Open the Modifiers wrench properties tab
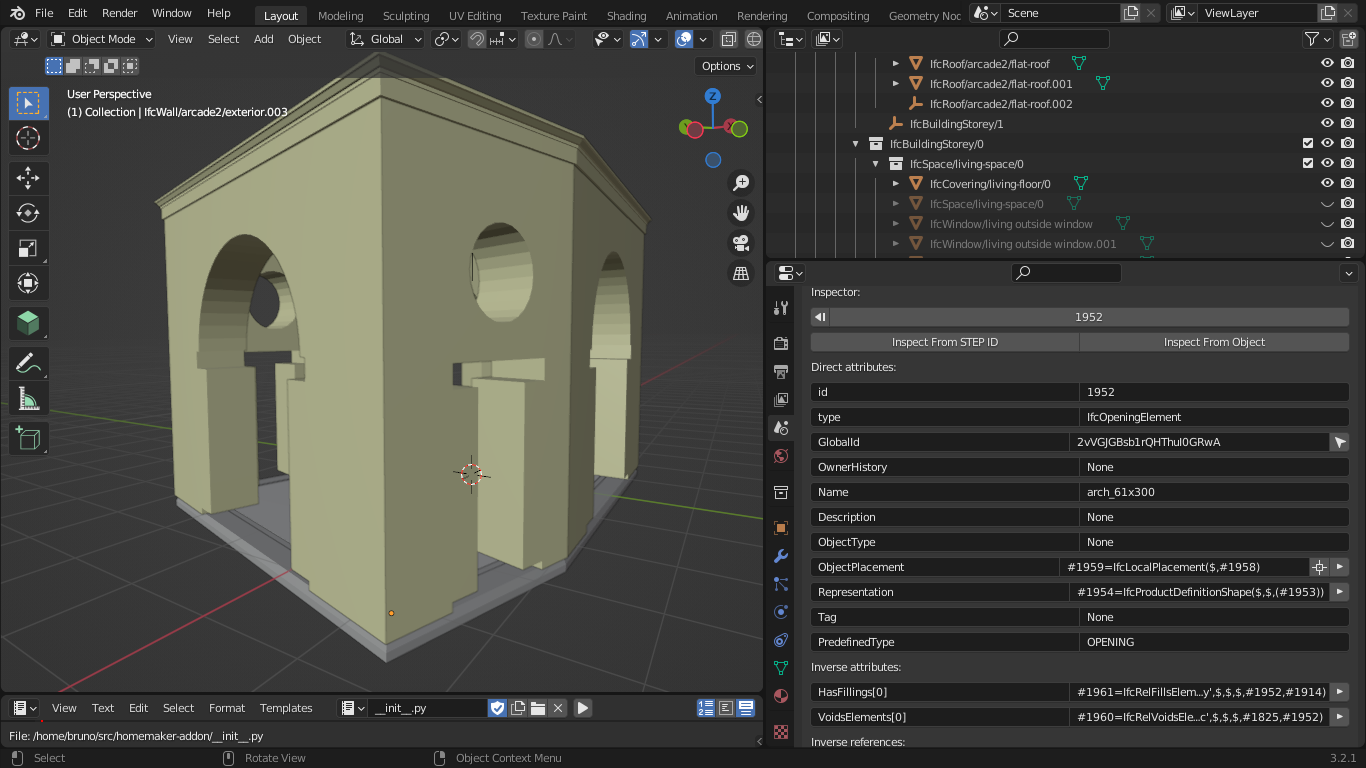 pyautogui.click(x=781, y=556)
